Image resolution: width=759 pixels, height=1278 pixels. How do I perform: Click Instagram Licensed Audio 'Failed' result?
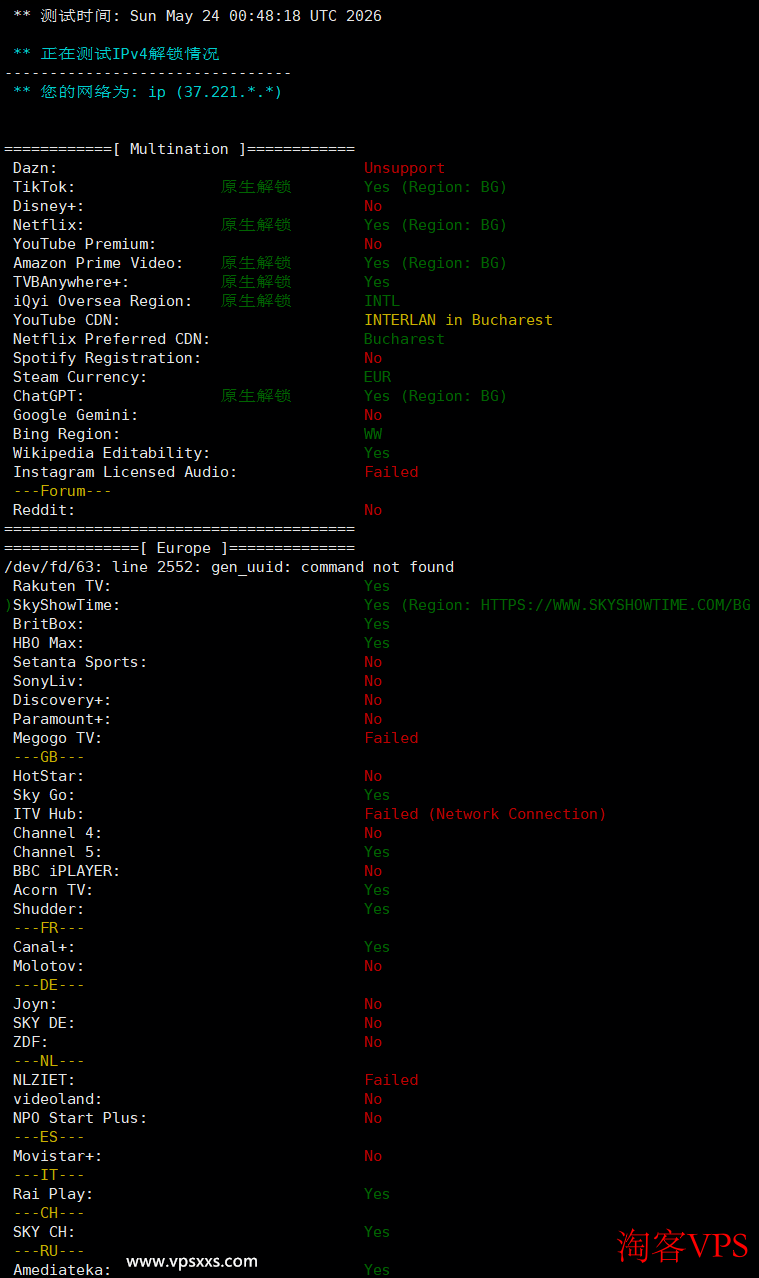tap(391, 472)
